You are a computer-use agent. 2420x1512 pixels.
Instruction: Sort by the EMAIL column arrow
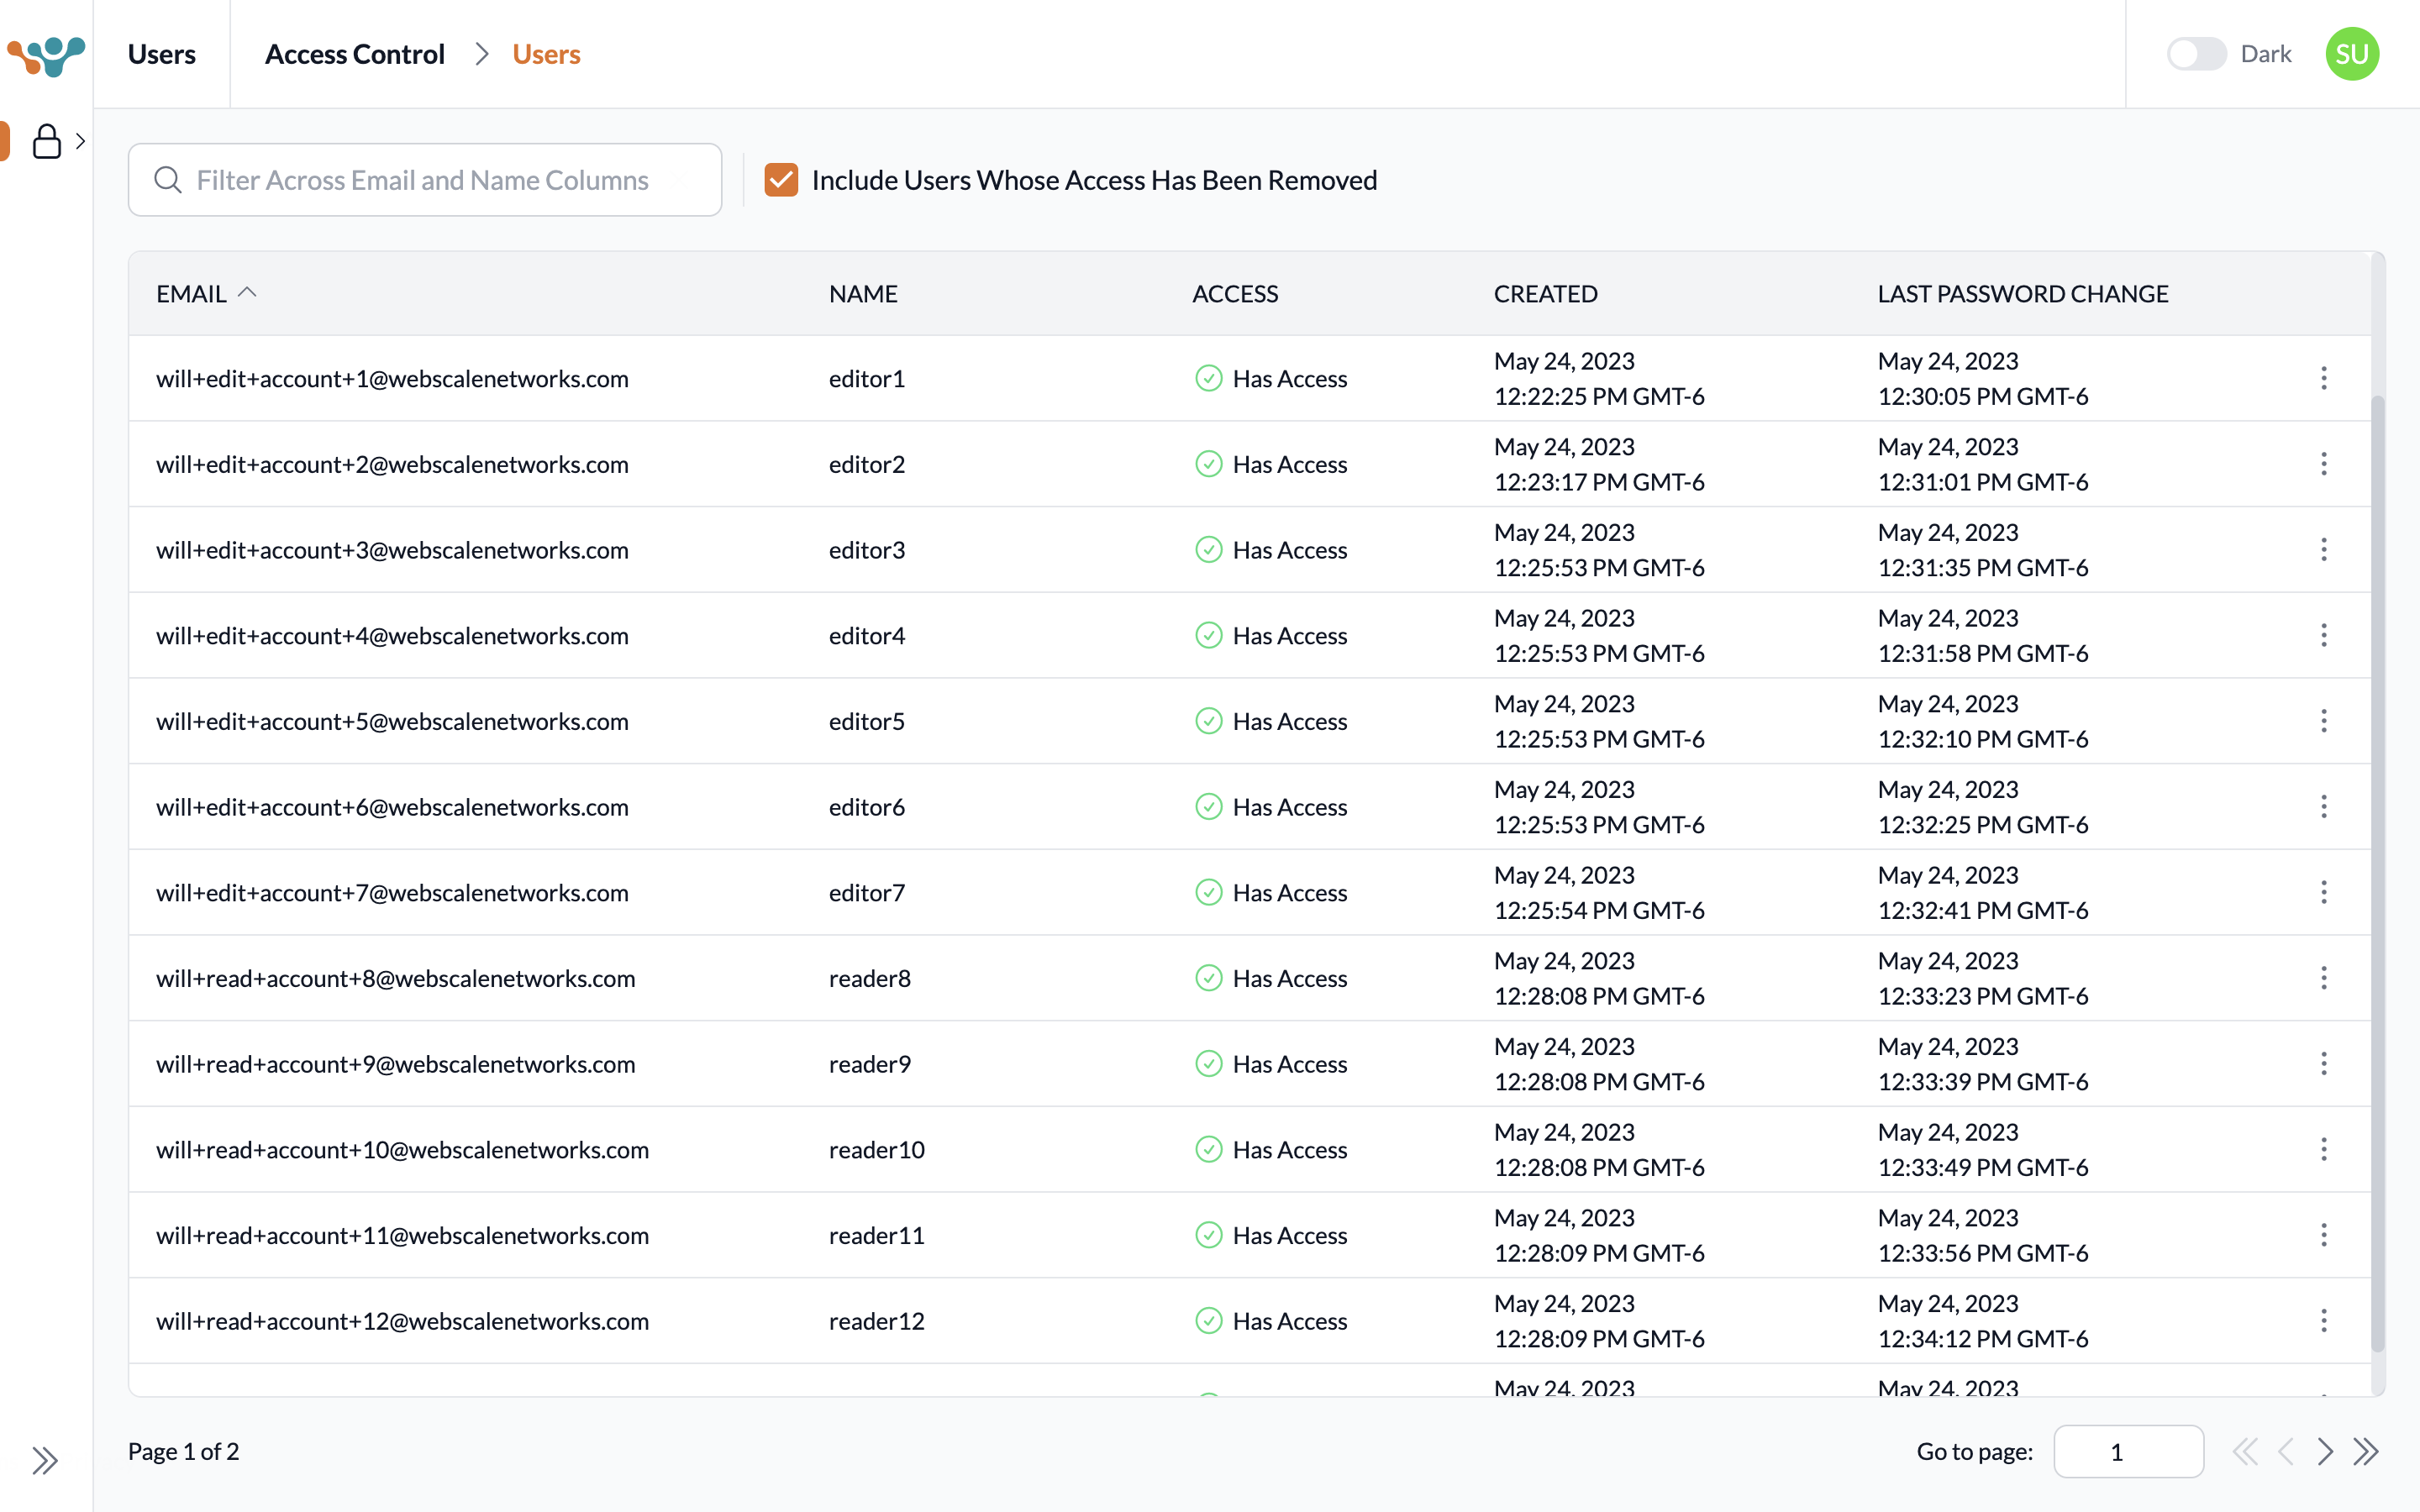pos(248,292)
